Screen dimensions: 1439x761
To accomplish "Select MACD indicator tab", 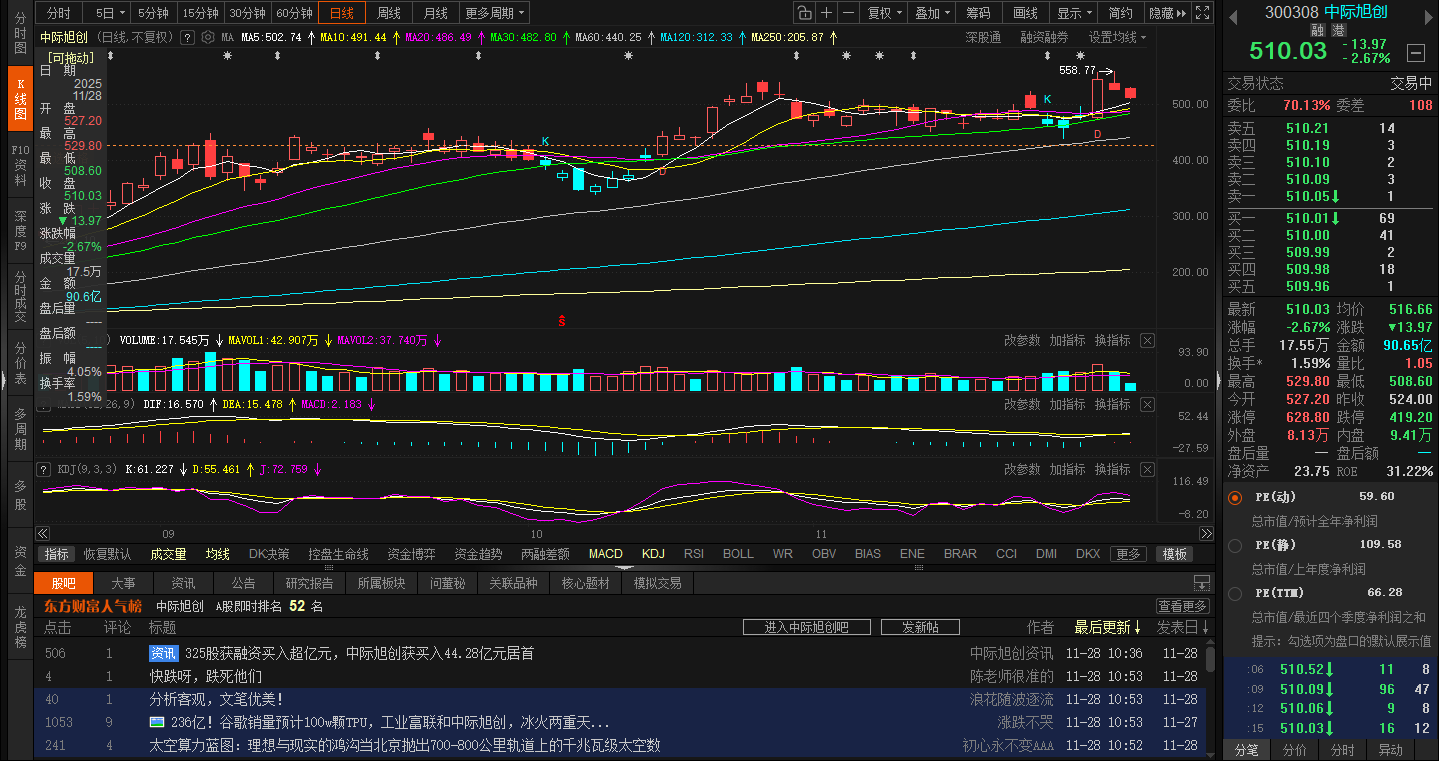I will [x=605, y=554].
